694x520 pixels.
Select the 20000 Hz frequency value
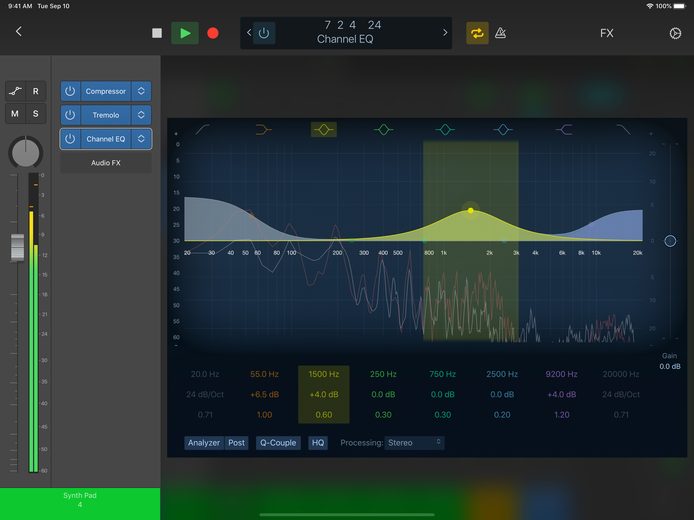point(621,374)
